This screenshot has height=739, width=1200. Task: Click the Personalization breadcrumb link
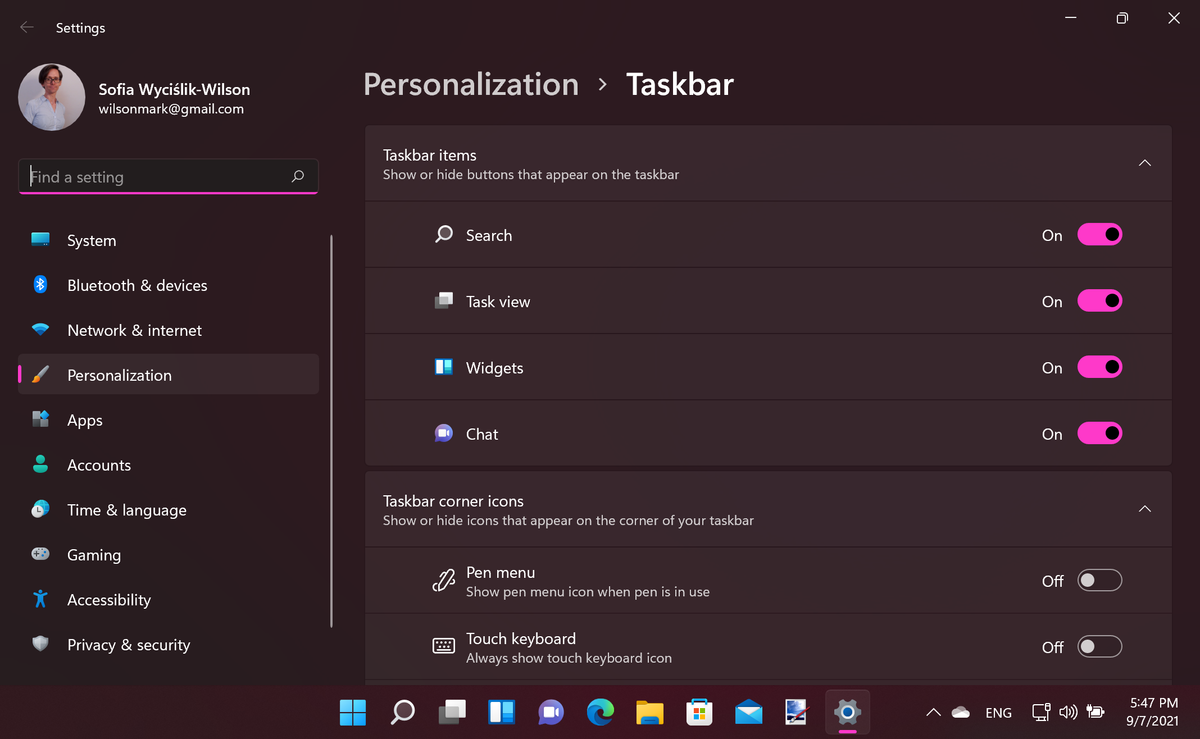[470, 85]
